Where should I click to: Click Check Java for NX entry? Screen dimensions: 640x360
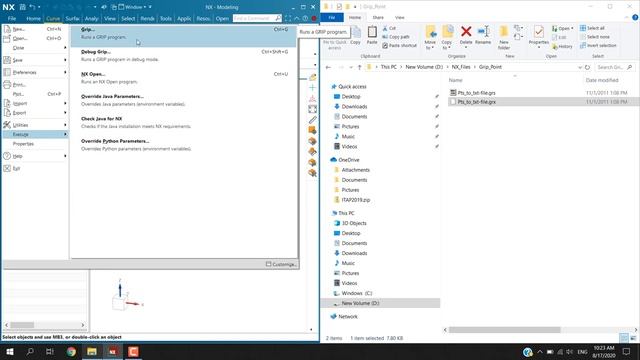click(x=183, y=122)
